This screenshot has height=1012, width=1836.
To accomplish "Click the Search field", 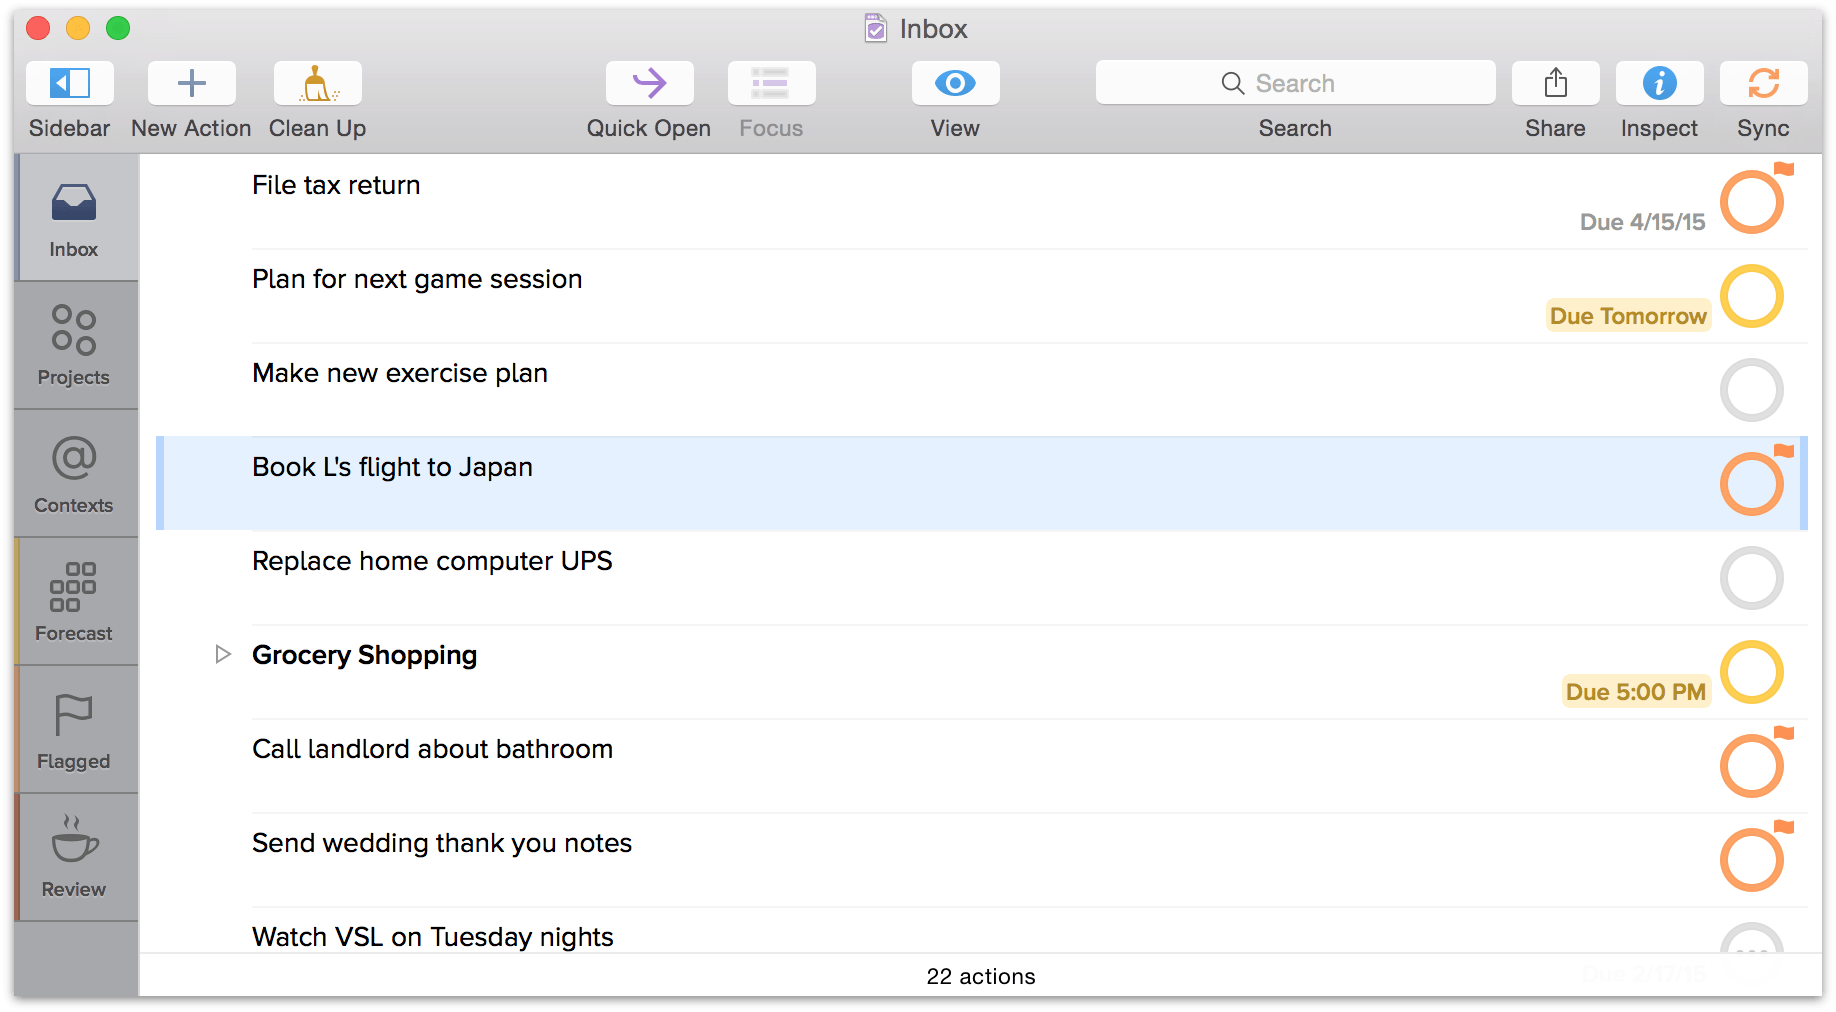I will click(x=1295, y=83).
